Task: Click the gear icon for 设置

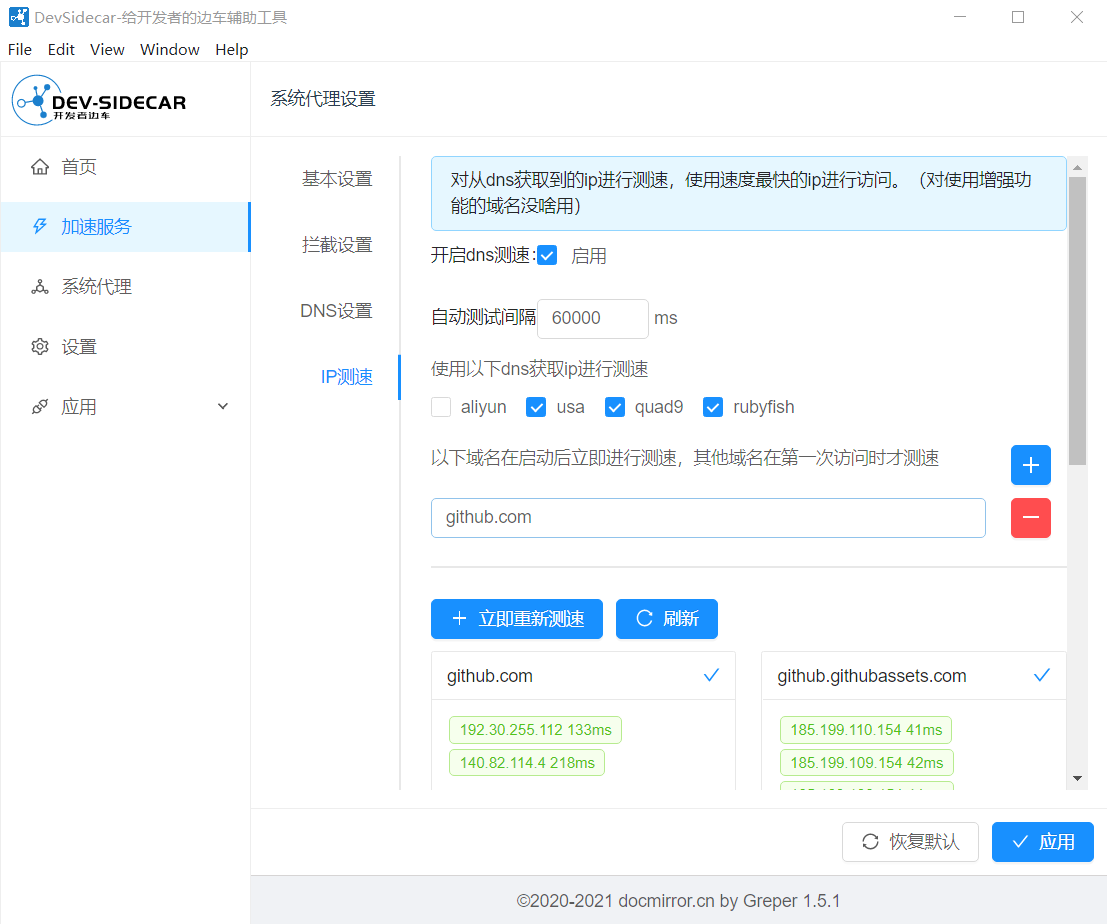Action: [x=40, y=347]
